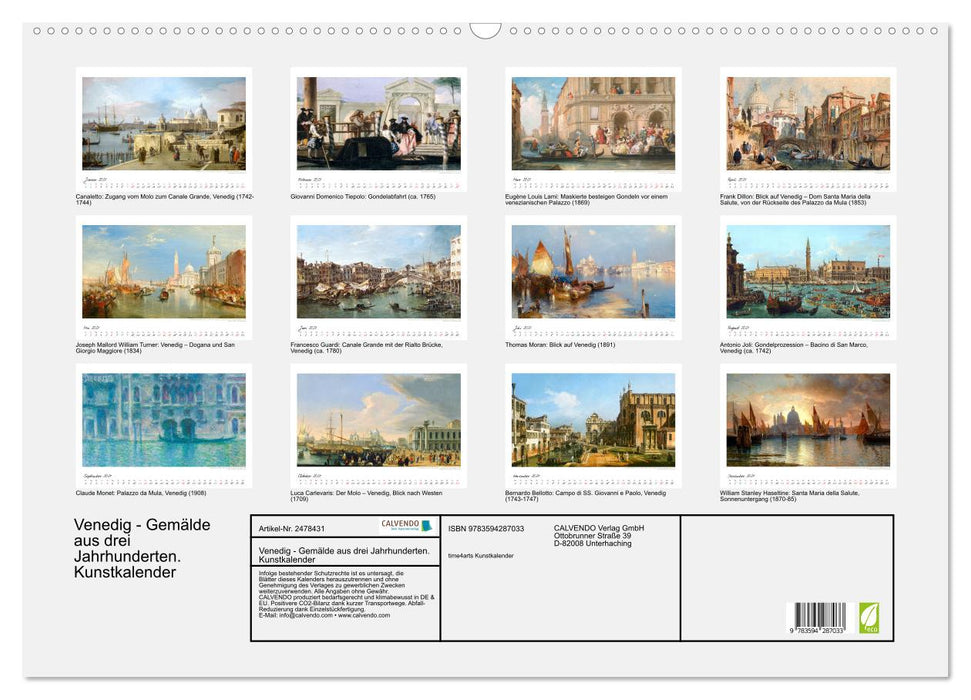971x700 pixels.
Task: Click caption 'Eugène Louis Lami: Maskierte besteigen Gondeln'
Action: tap(586, 199)
